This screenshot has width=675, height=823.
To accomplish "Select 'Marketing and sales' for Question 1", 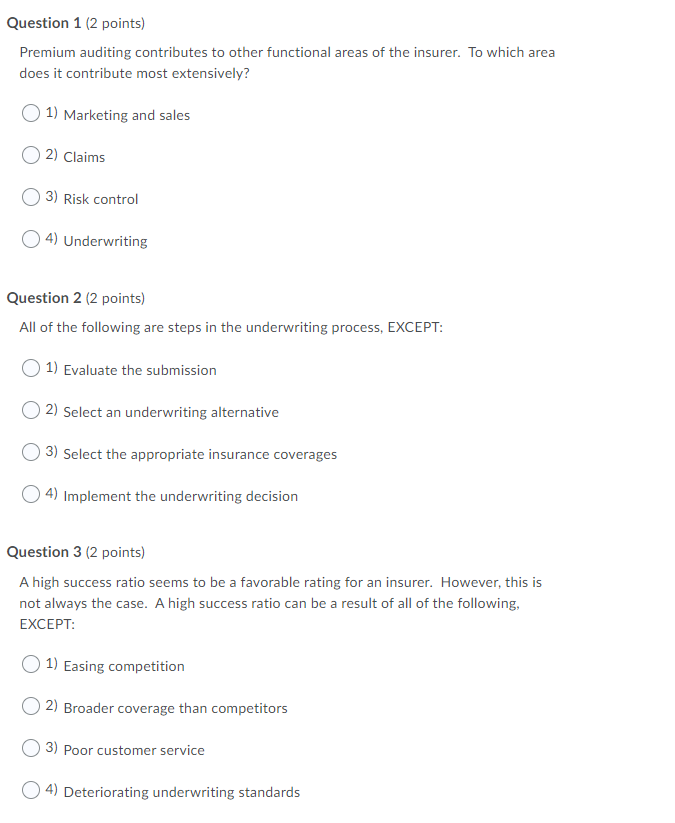I will click(x=31, y=113).
